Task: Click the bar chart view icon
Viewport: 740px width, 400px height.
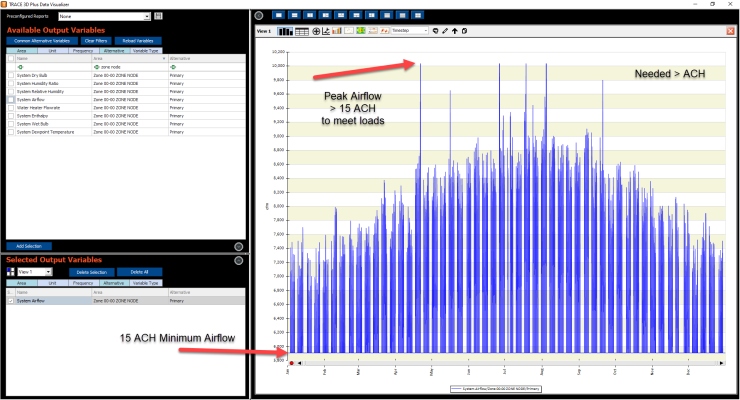Action: 286,31
